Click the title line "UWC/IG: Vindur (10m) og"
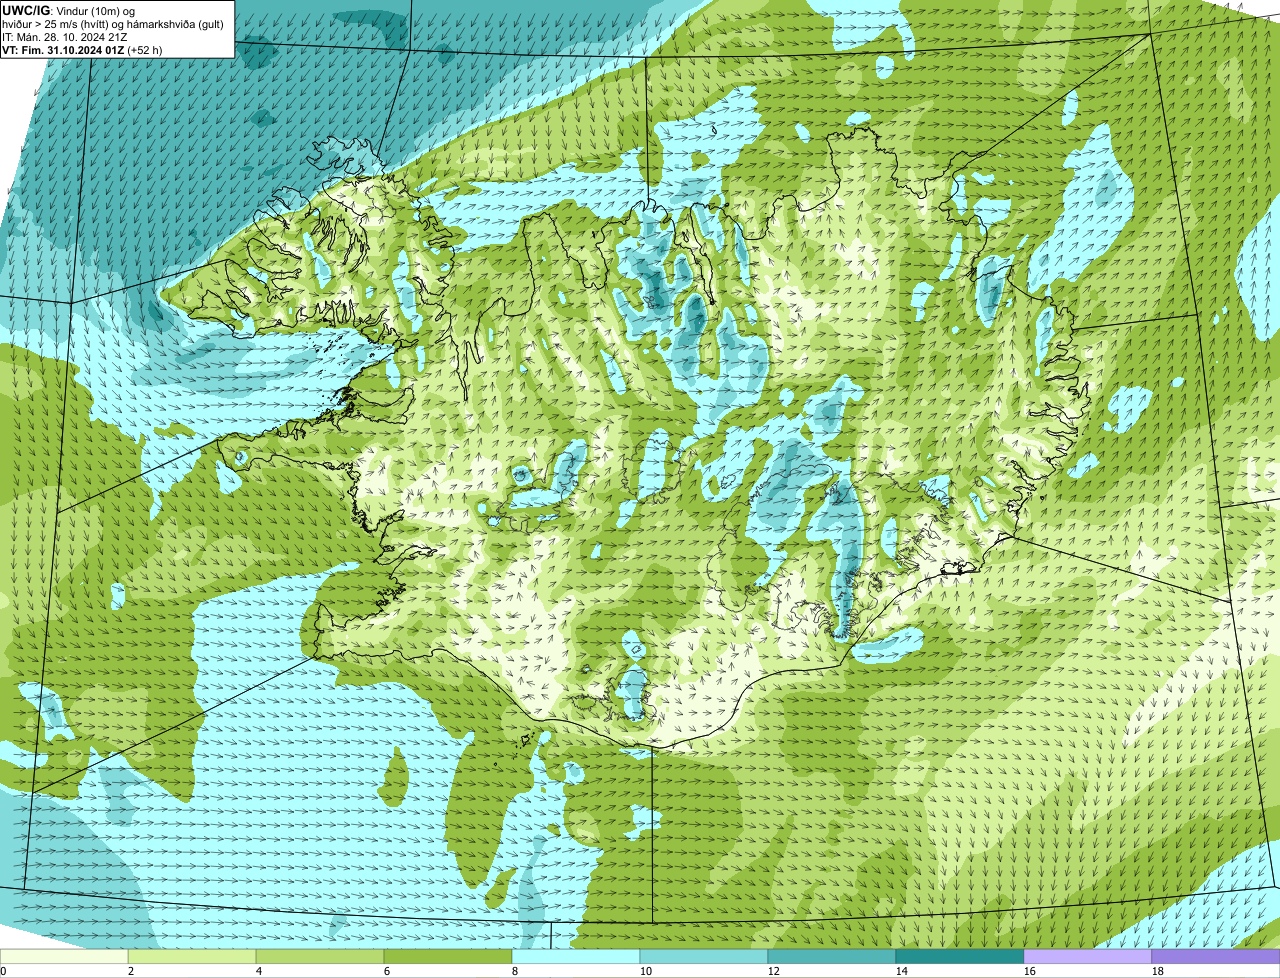The height and width of the screenshot is (978, 1280). [x=67, y=11]
